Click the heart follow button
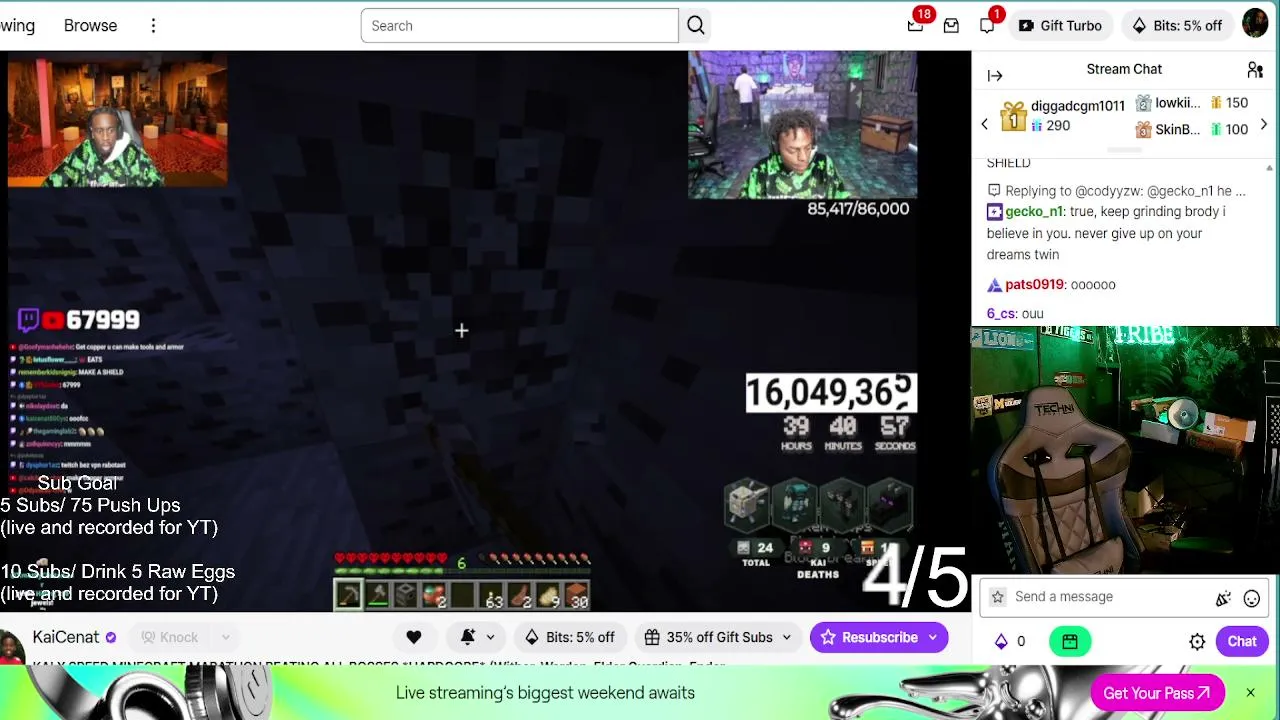Image resolution: width=1280 pixels, height=720 pixels. pyautogui.click(x=414, y=637)
